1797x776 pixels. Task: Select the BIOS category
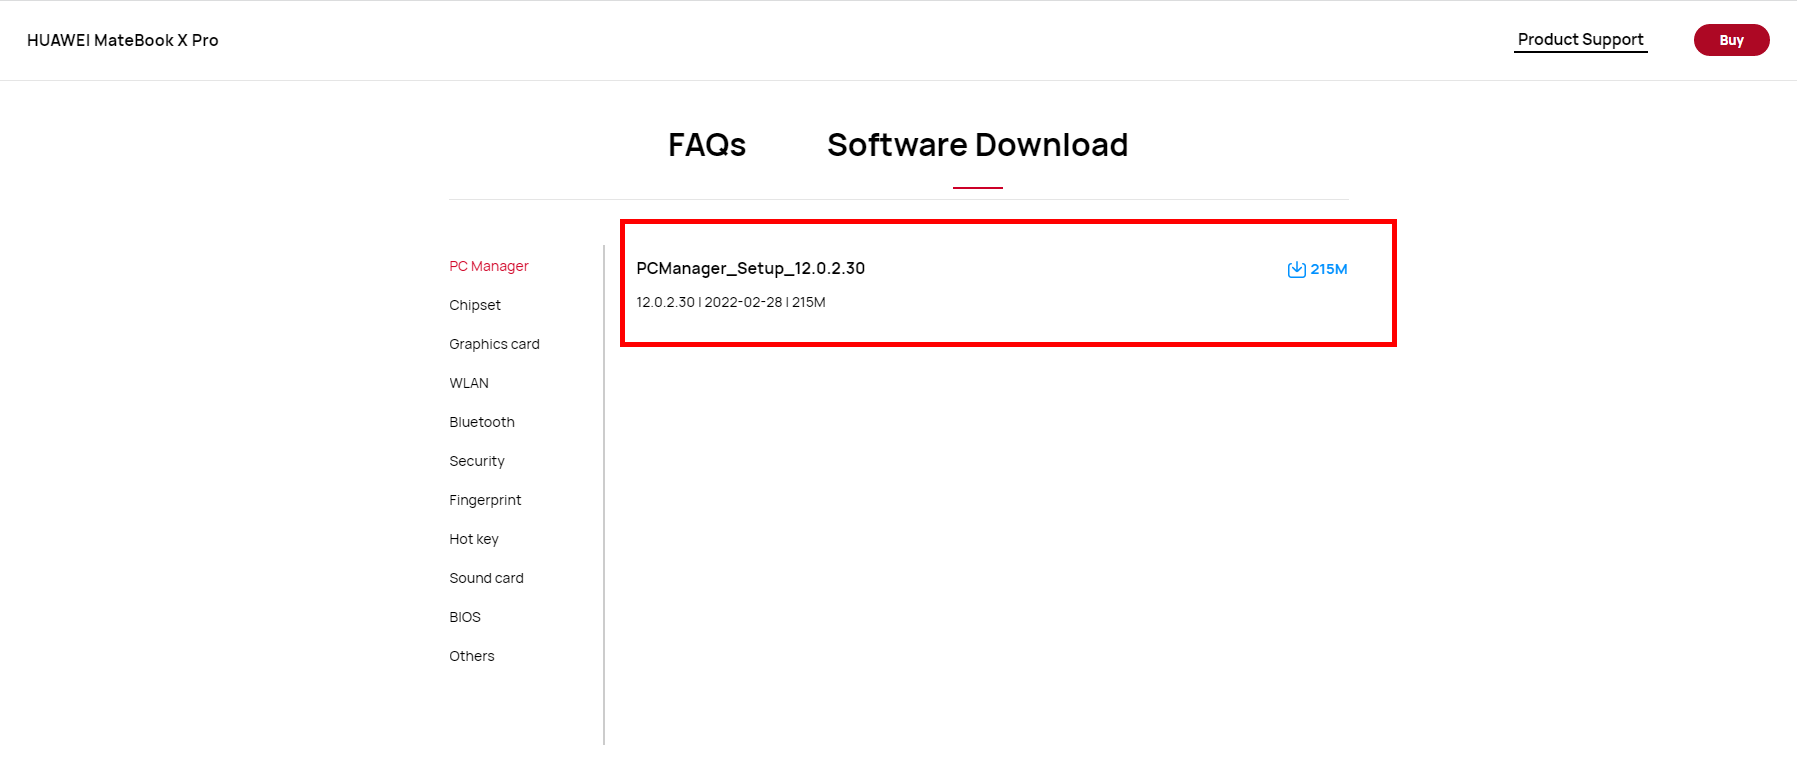(x=465, y=617)
